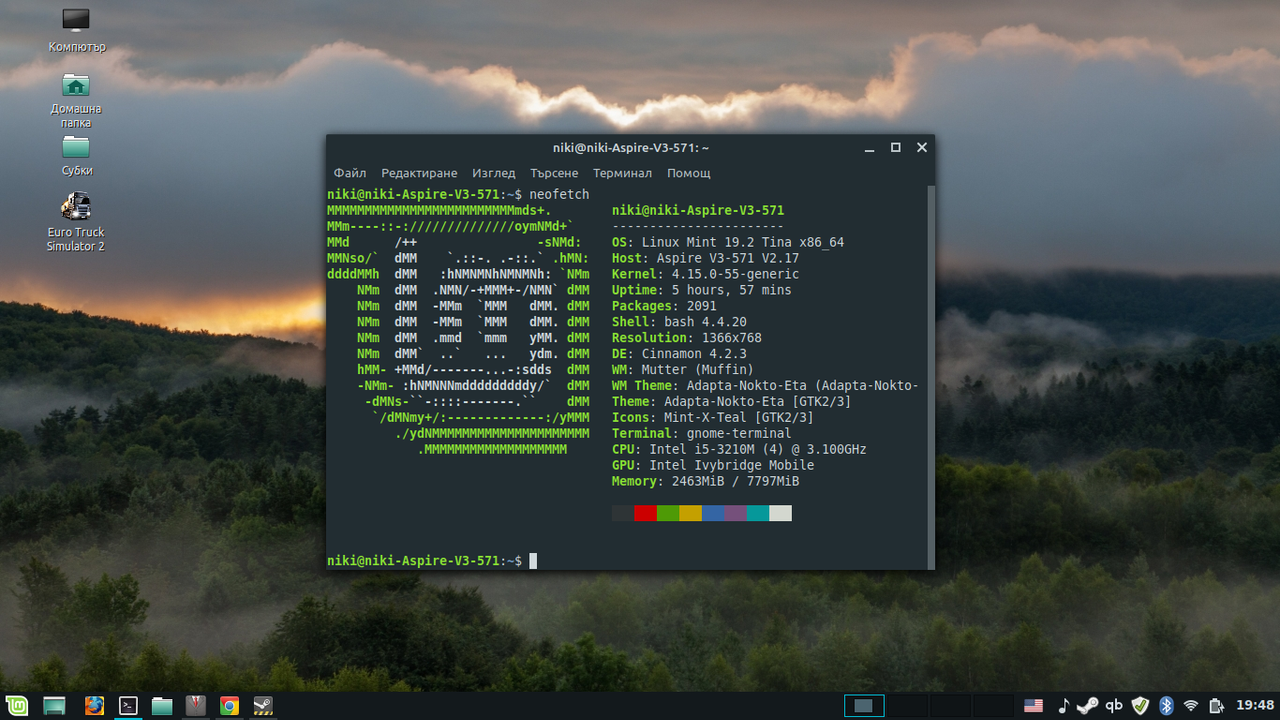This screenshot has height=720, width=1280.
Task: Click the Show Desktop taskbar icon
Action: pyautogui.click(x=54, y=706)
